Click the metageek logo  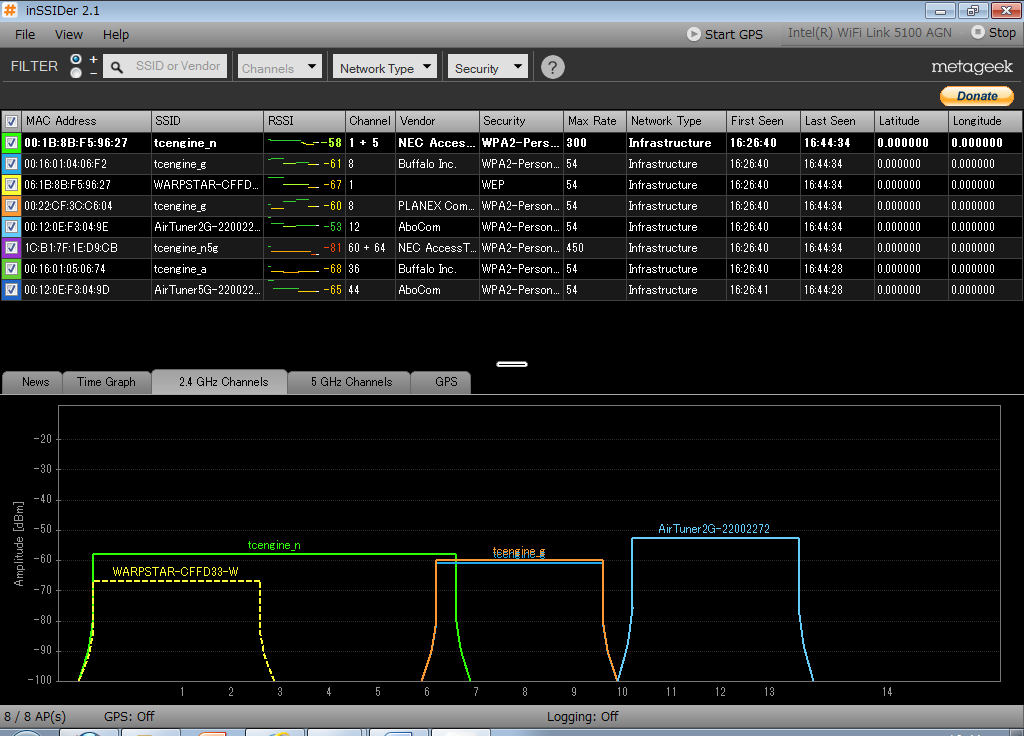pos(972,67)
